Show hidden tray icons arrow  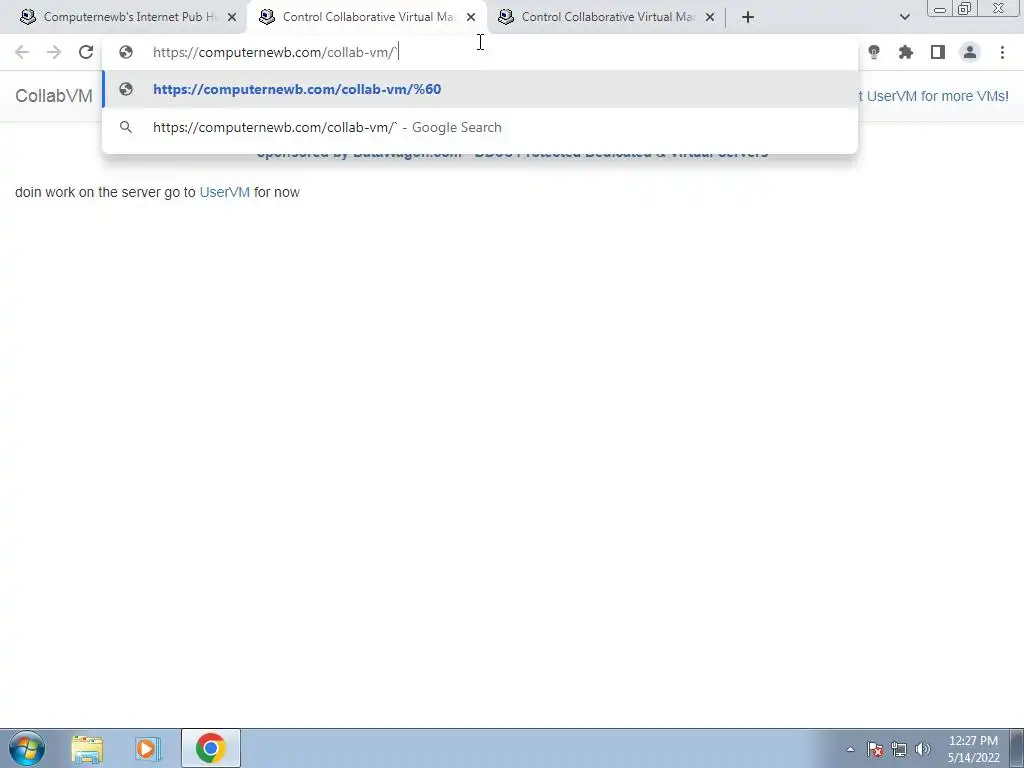pos(850,749)
